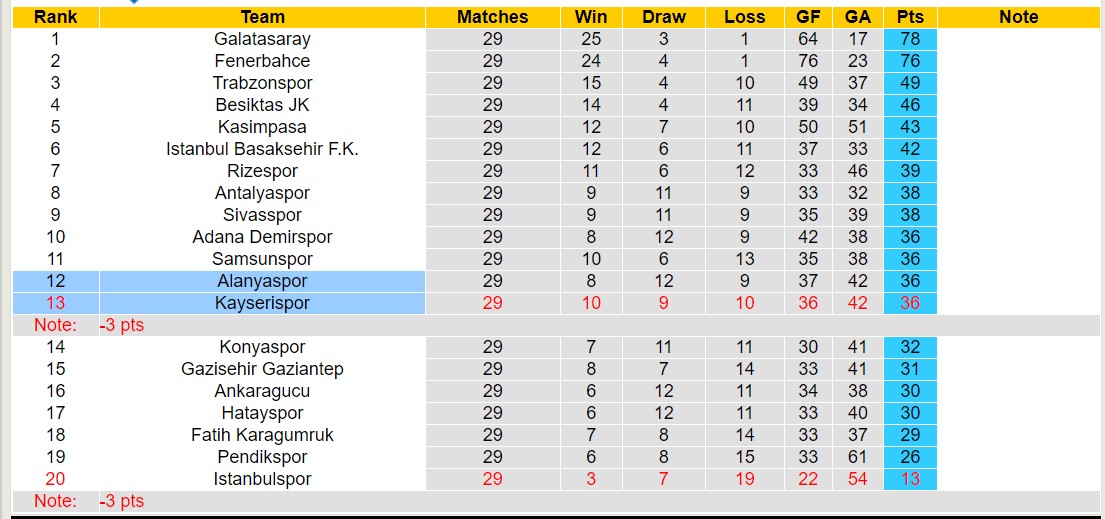Click the Kayserispor team name

coord(262,303)
